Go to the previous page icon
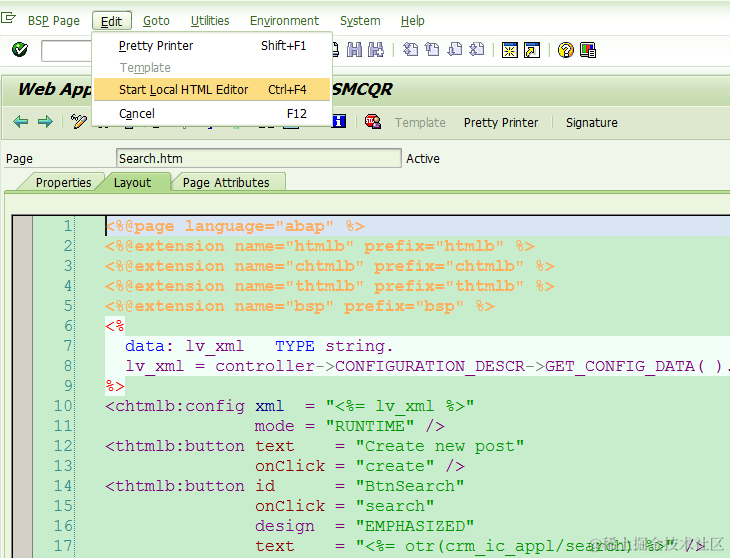Screen dimensions: 730x558 pyautogui.click(x=433, y=49)
